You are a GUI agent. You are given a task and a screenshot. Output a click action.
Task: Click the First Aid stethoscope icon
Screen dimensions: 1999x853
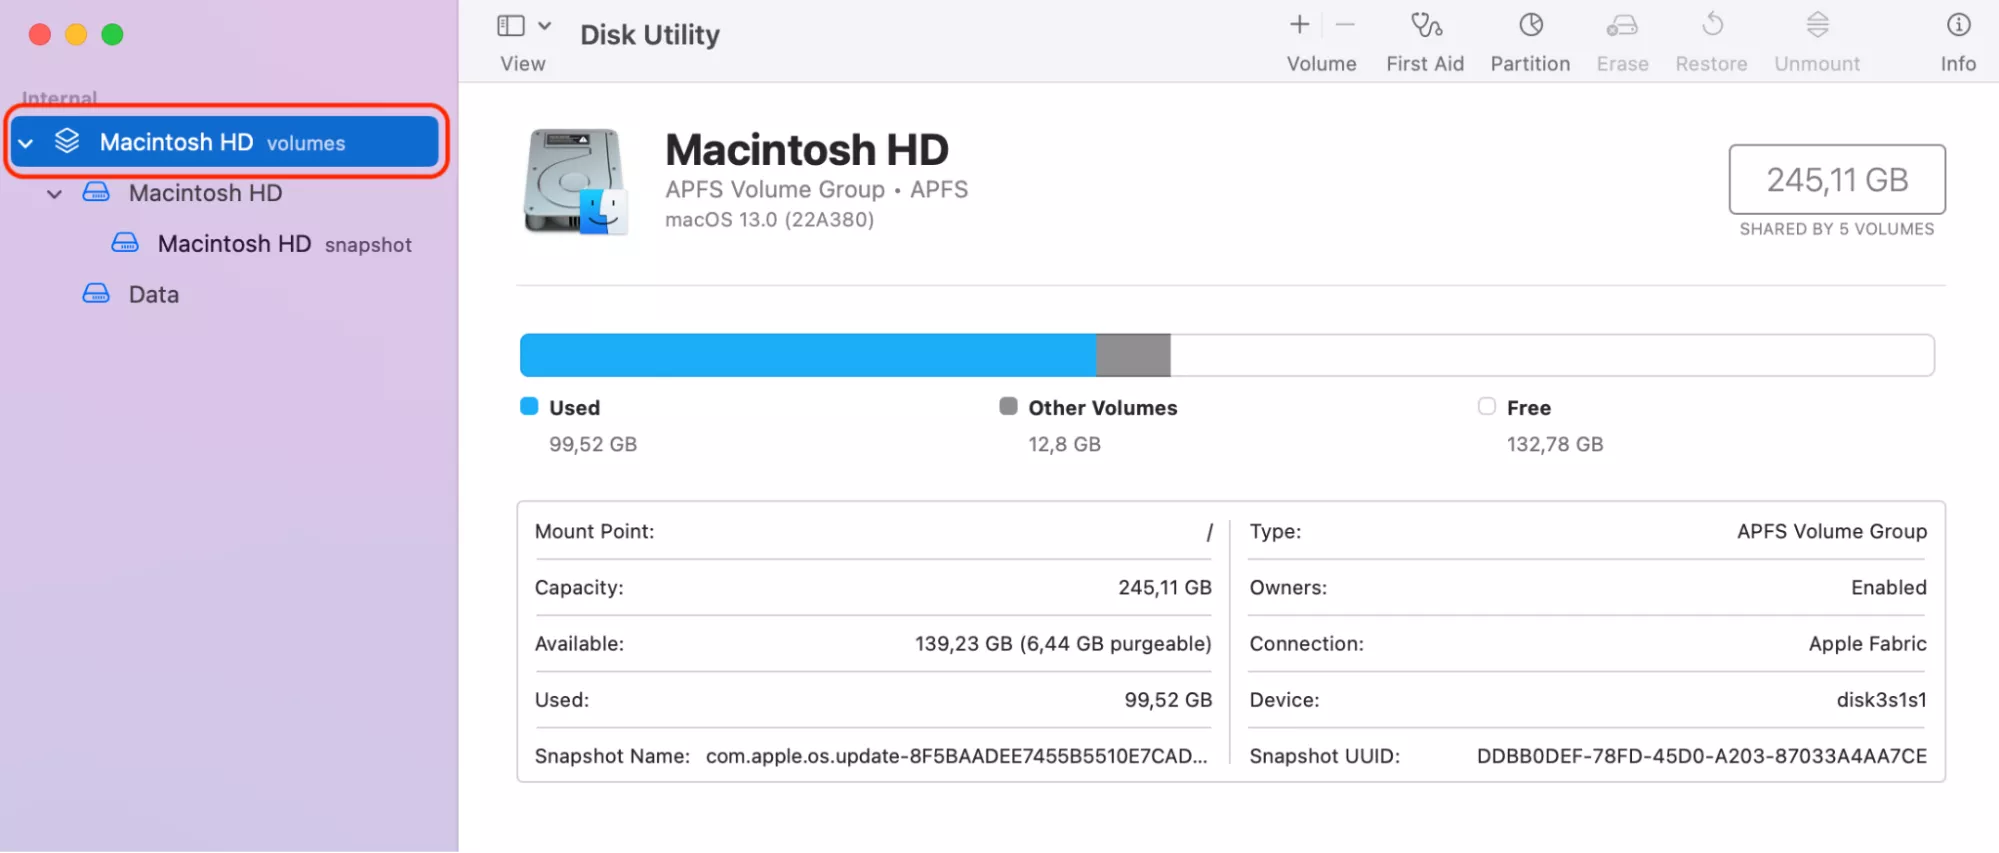coord(1425,25)
